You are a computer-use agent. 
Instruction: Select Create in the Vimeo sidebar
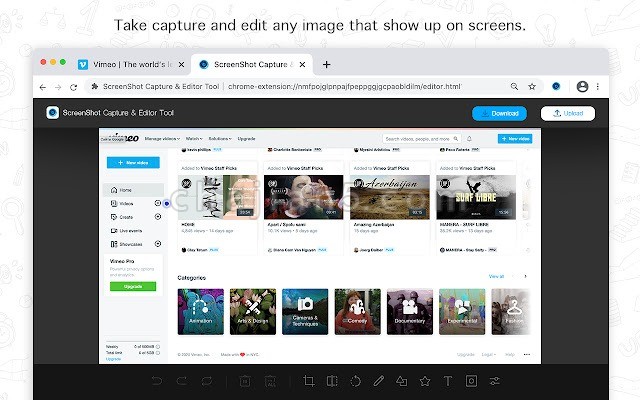point(122,217)
